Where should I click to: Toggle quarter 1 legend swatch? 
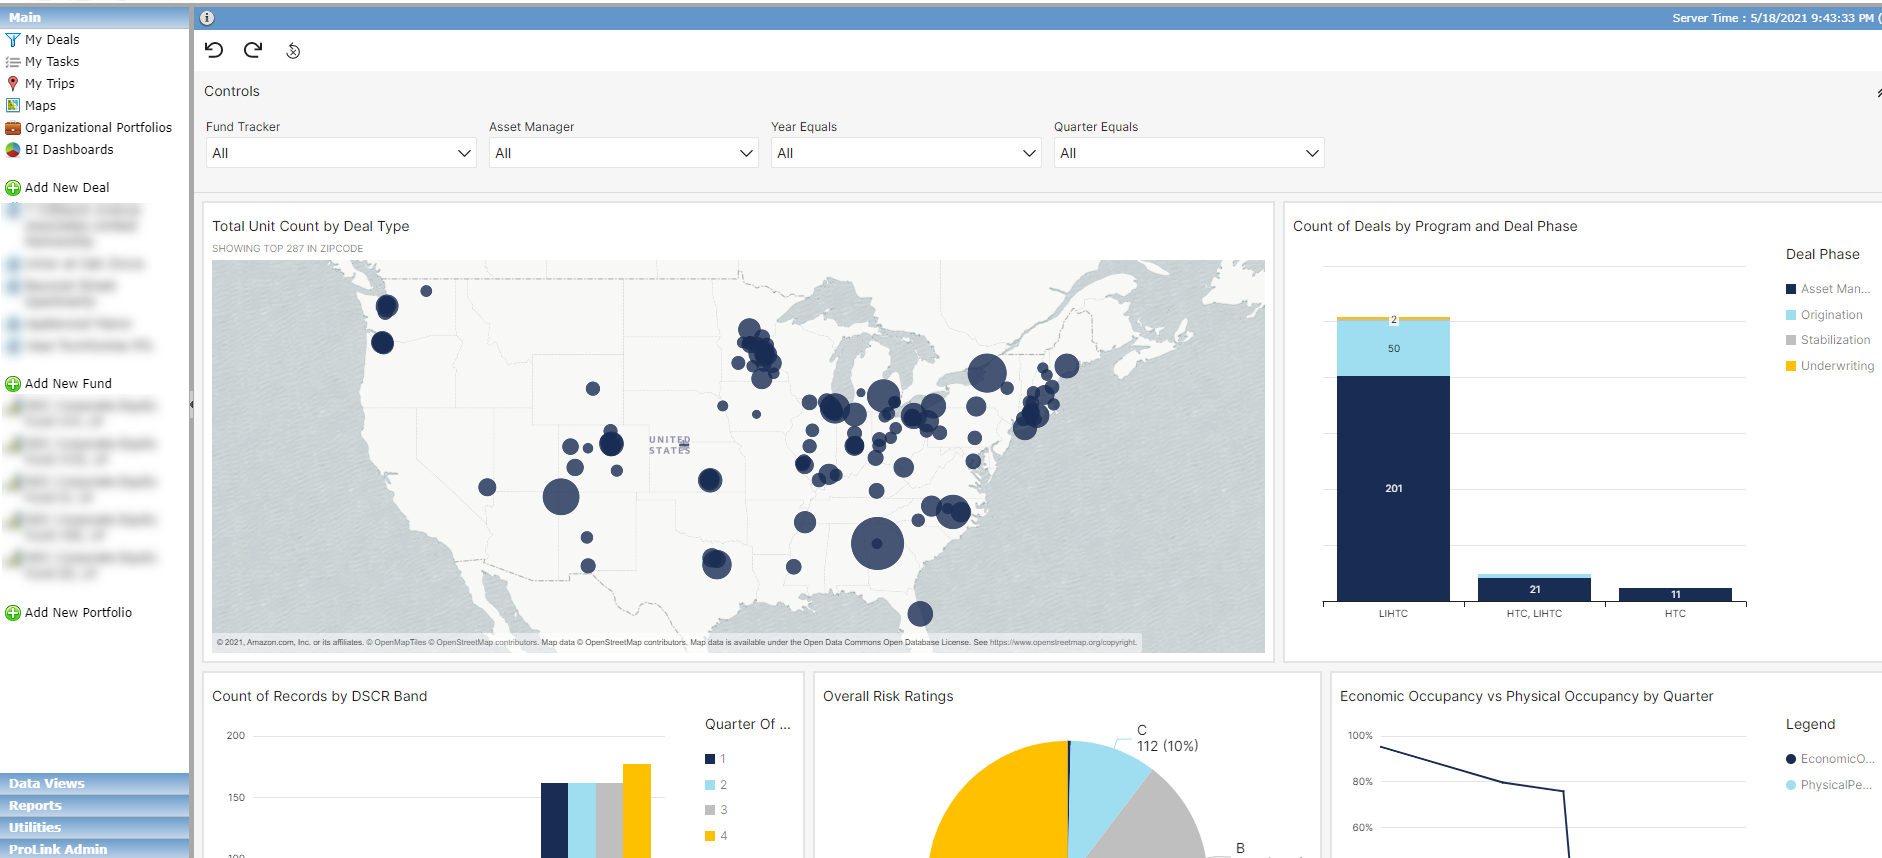[710, 759]
